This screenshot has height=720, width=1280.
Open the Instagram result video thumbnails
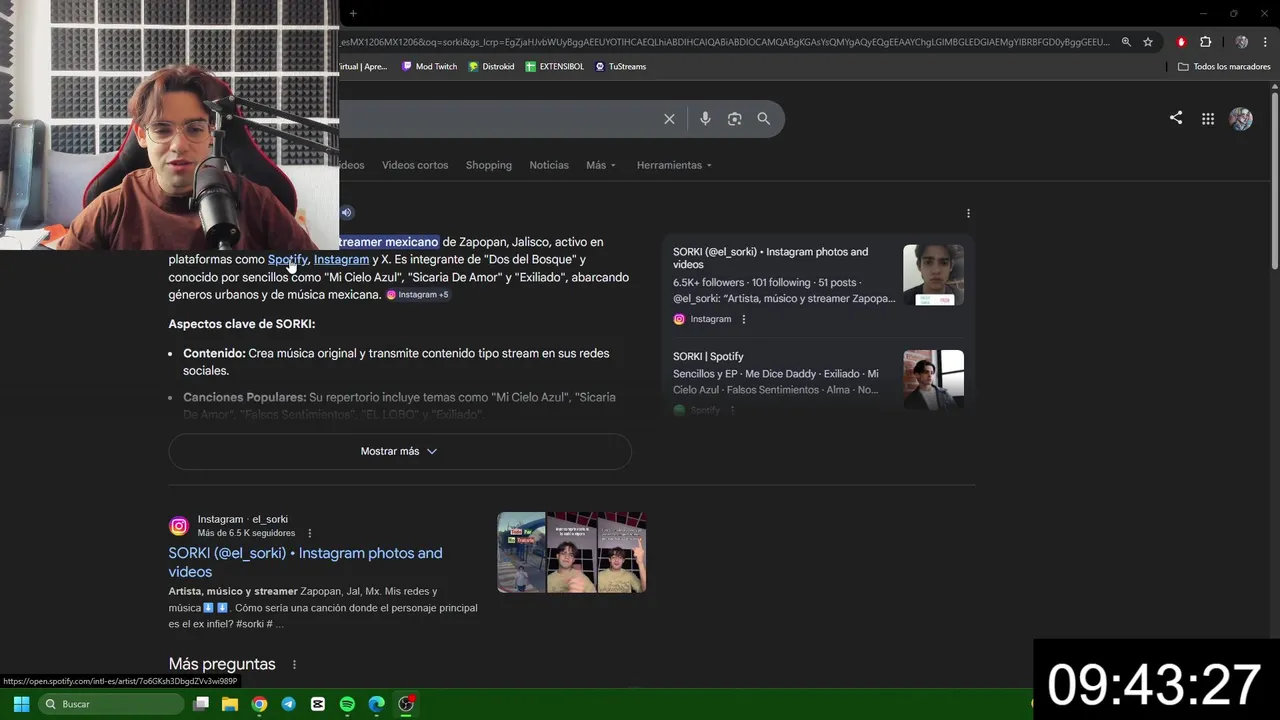click(x=572, y=552)
